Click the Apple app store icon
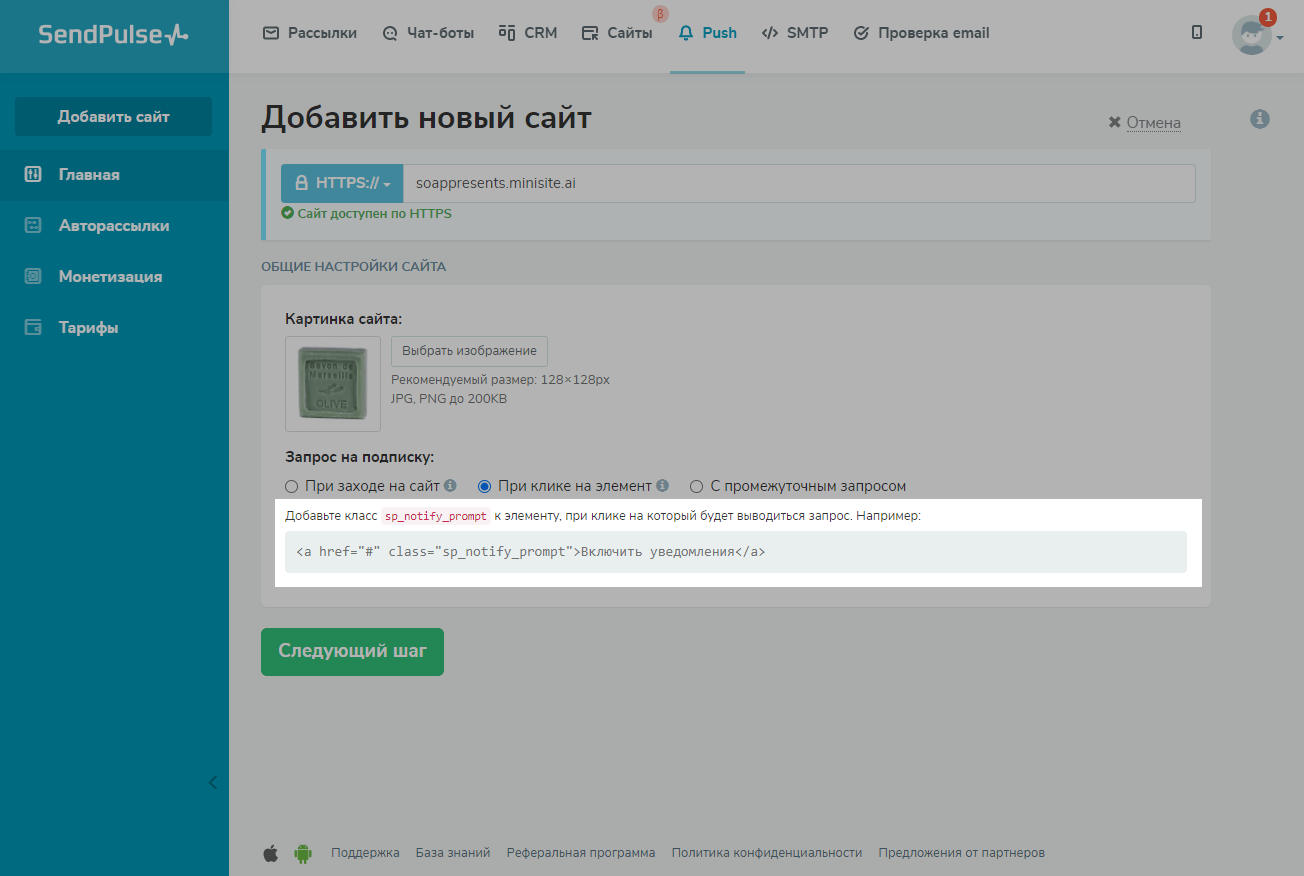Viewport: 1304px width, 876px height. pos(270,853)
